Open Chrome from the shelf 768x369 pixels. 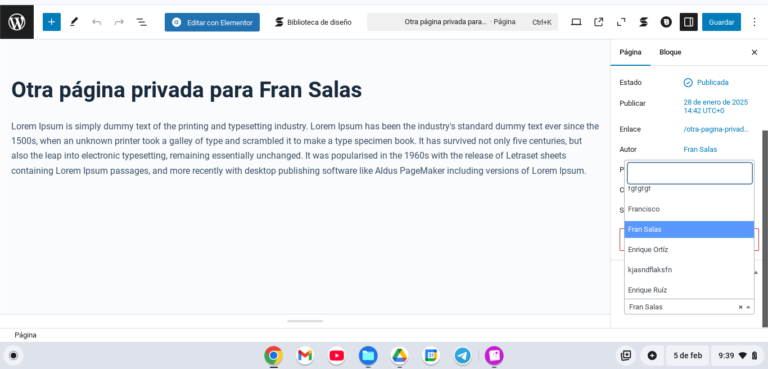click(273, 356)
